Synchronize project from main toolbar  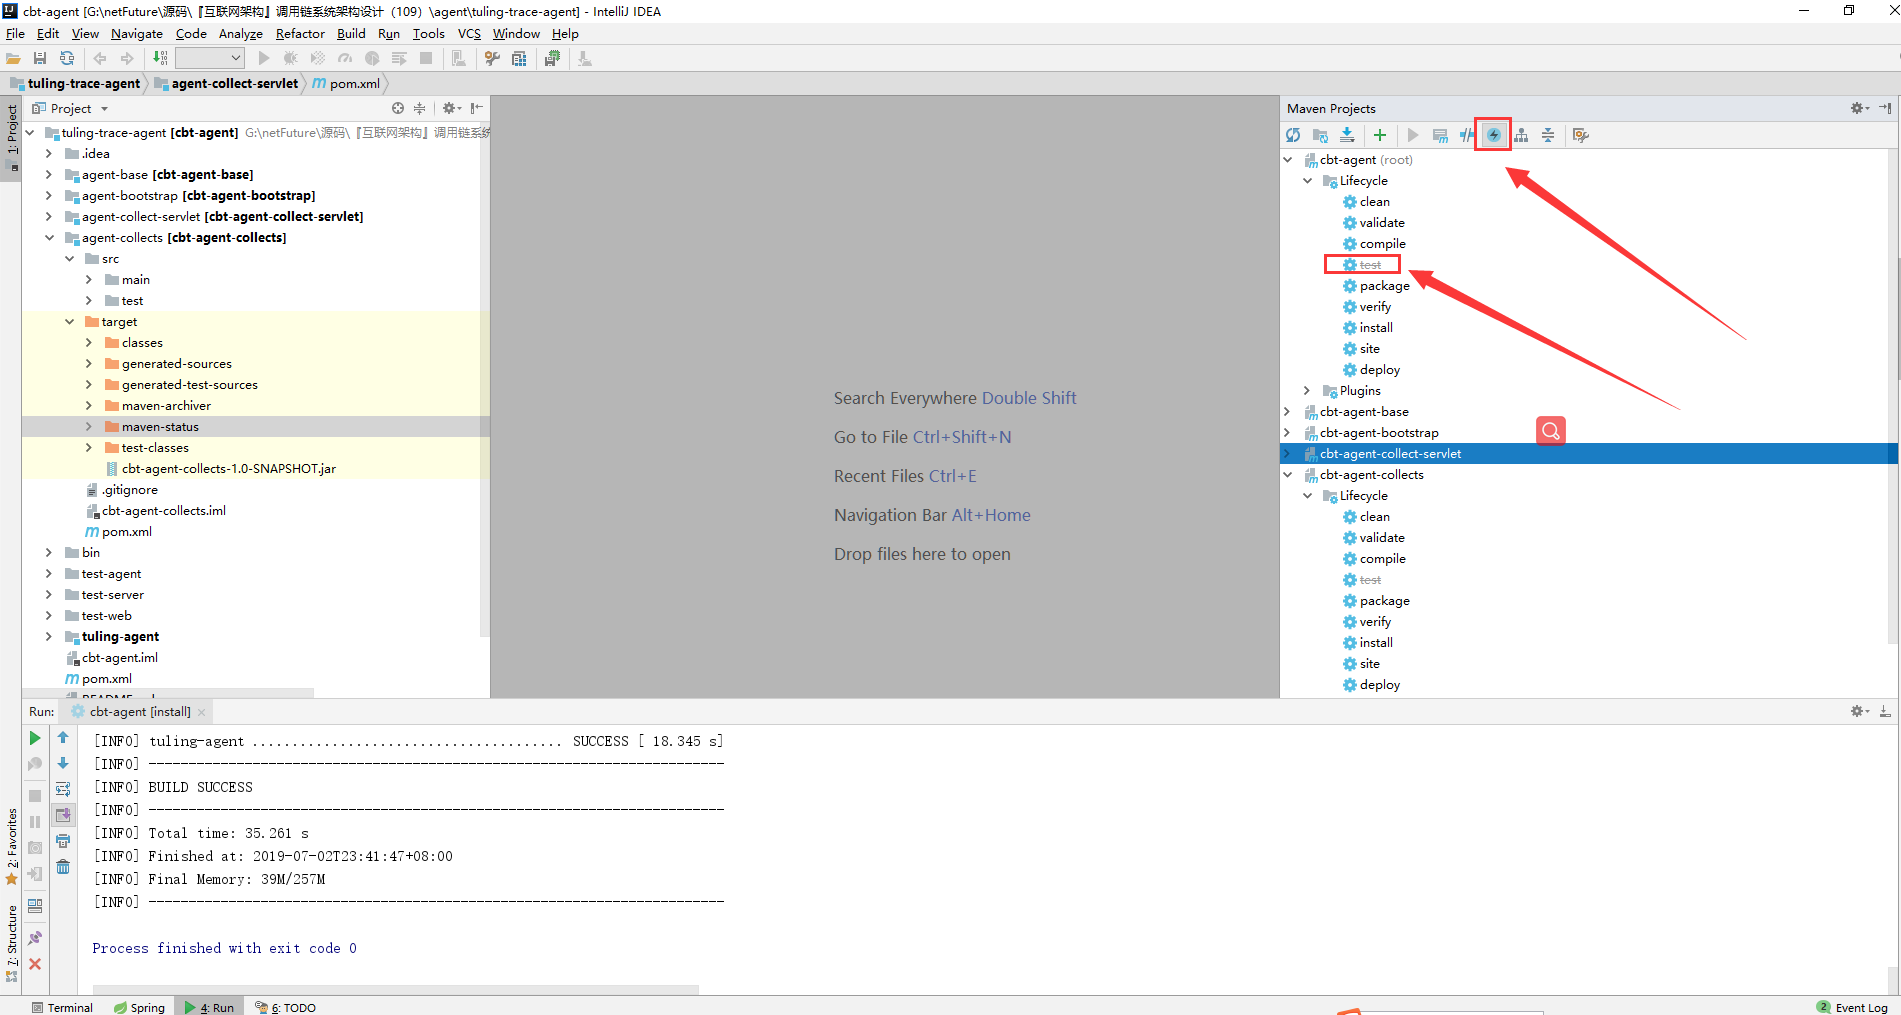(x=67, y=59)
